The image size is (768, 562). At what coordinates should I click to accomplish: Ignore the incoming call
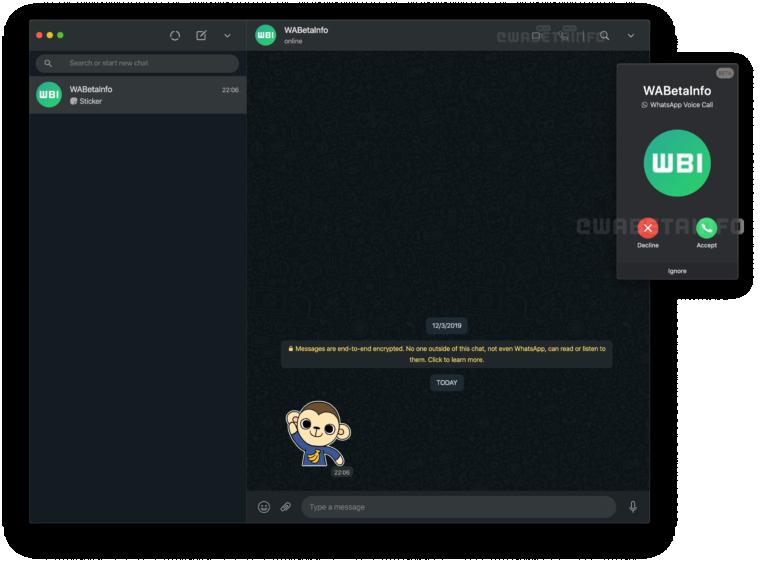pyautogui.click(x=677, y=271)
